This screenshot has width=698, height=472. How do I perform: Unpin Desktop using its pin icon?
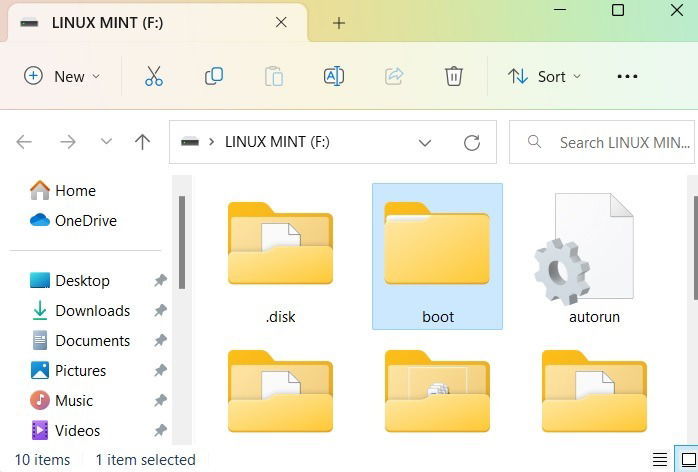[160, 281]
